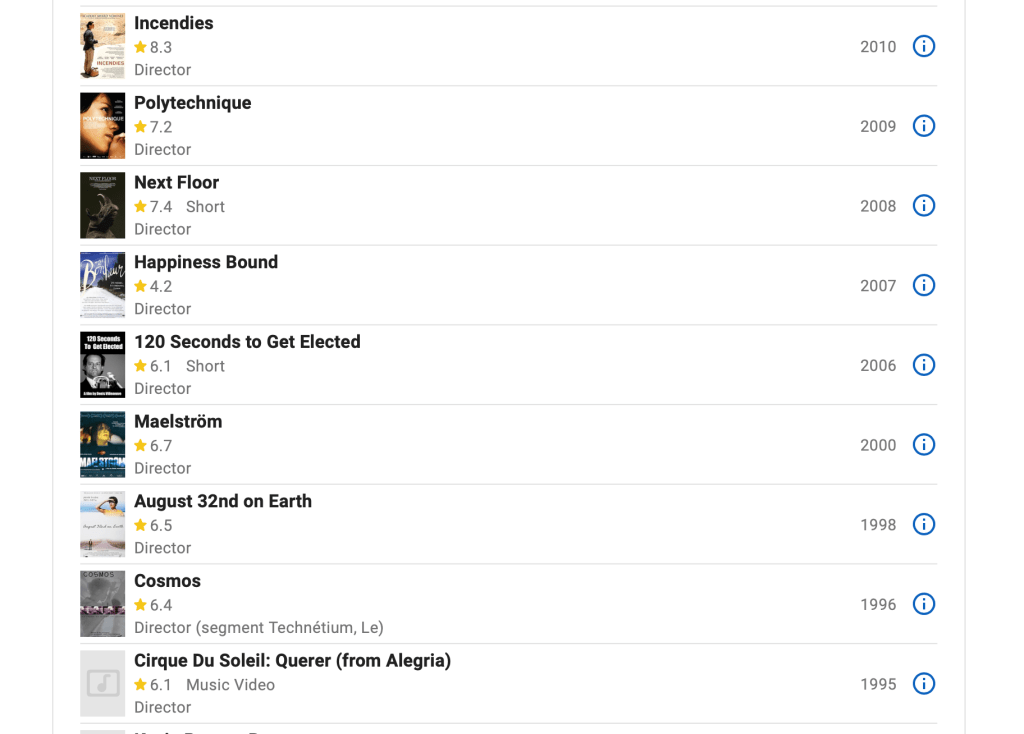Click the Cirque Du Soleil music placeholder thumbnail
Screen dimensions: 1024x734
coord(103,684)
